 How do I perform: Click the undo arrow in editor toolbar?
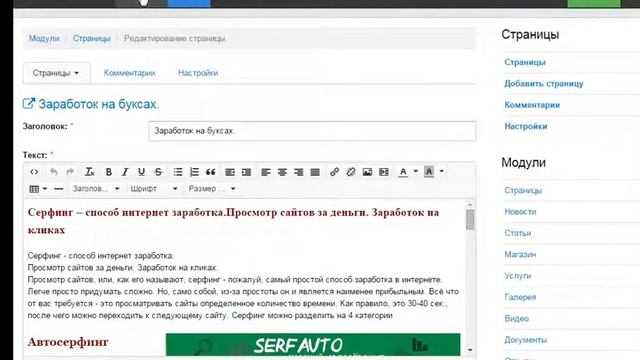[53, 172]
